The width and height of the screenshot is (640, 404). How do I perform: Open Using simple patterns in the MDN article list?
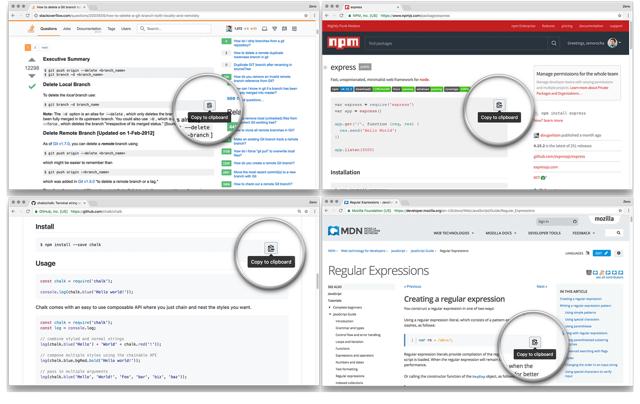coord(580,312)
